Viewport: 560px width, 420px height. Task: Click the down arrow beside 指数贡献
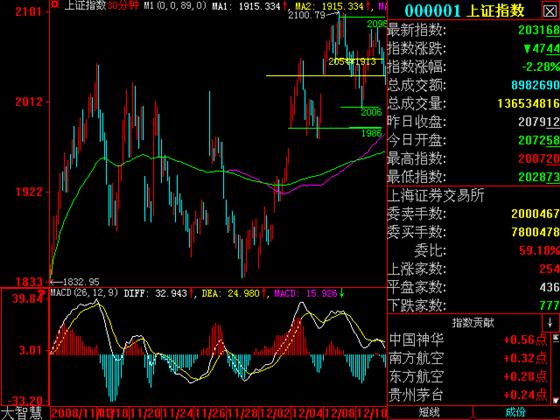point(550,322)
